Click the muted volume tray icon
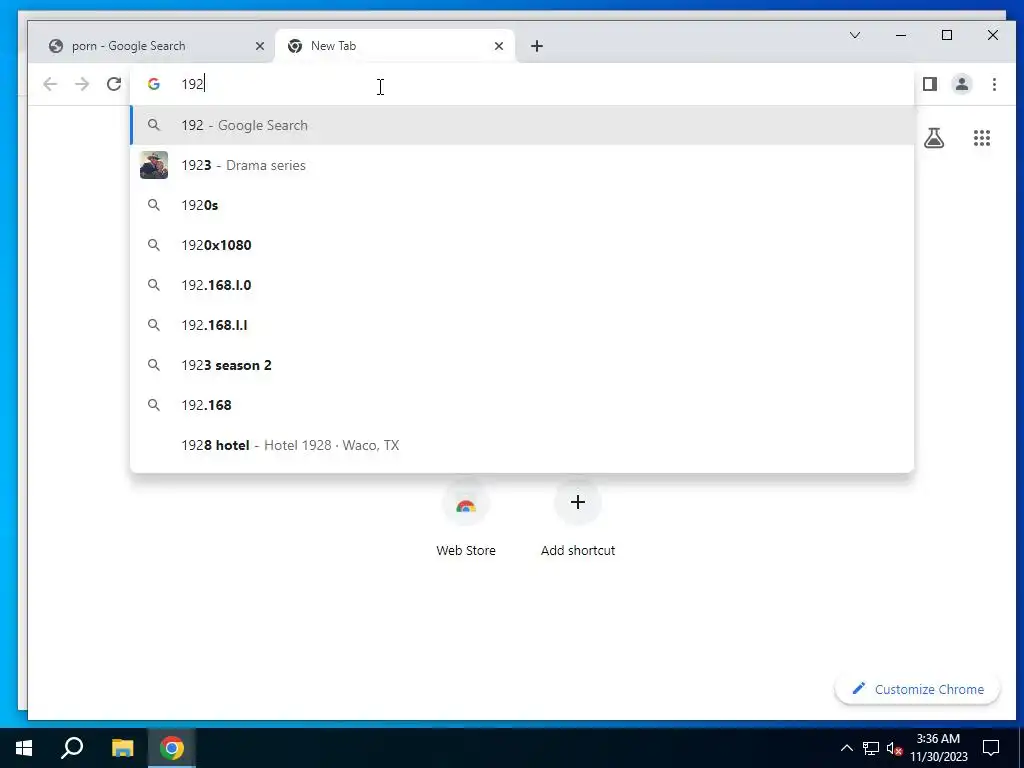This screenshot has height=768, width=1024. (x=894, y=748)
